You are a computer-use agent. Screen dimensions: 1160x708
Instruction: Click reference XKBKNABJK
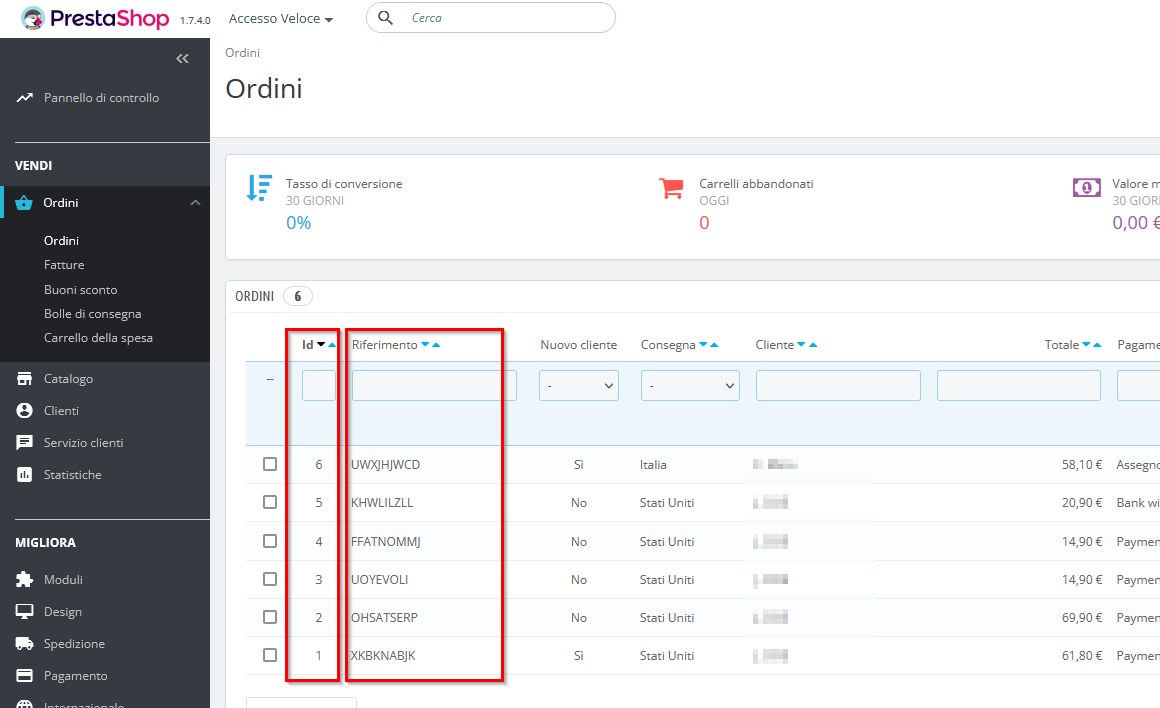coord(383,655)
